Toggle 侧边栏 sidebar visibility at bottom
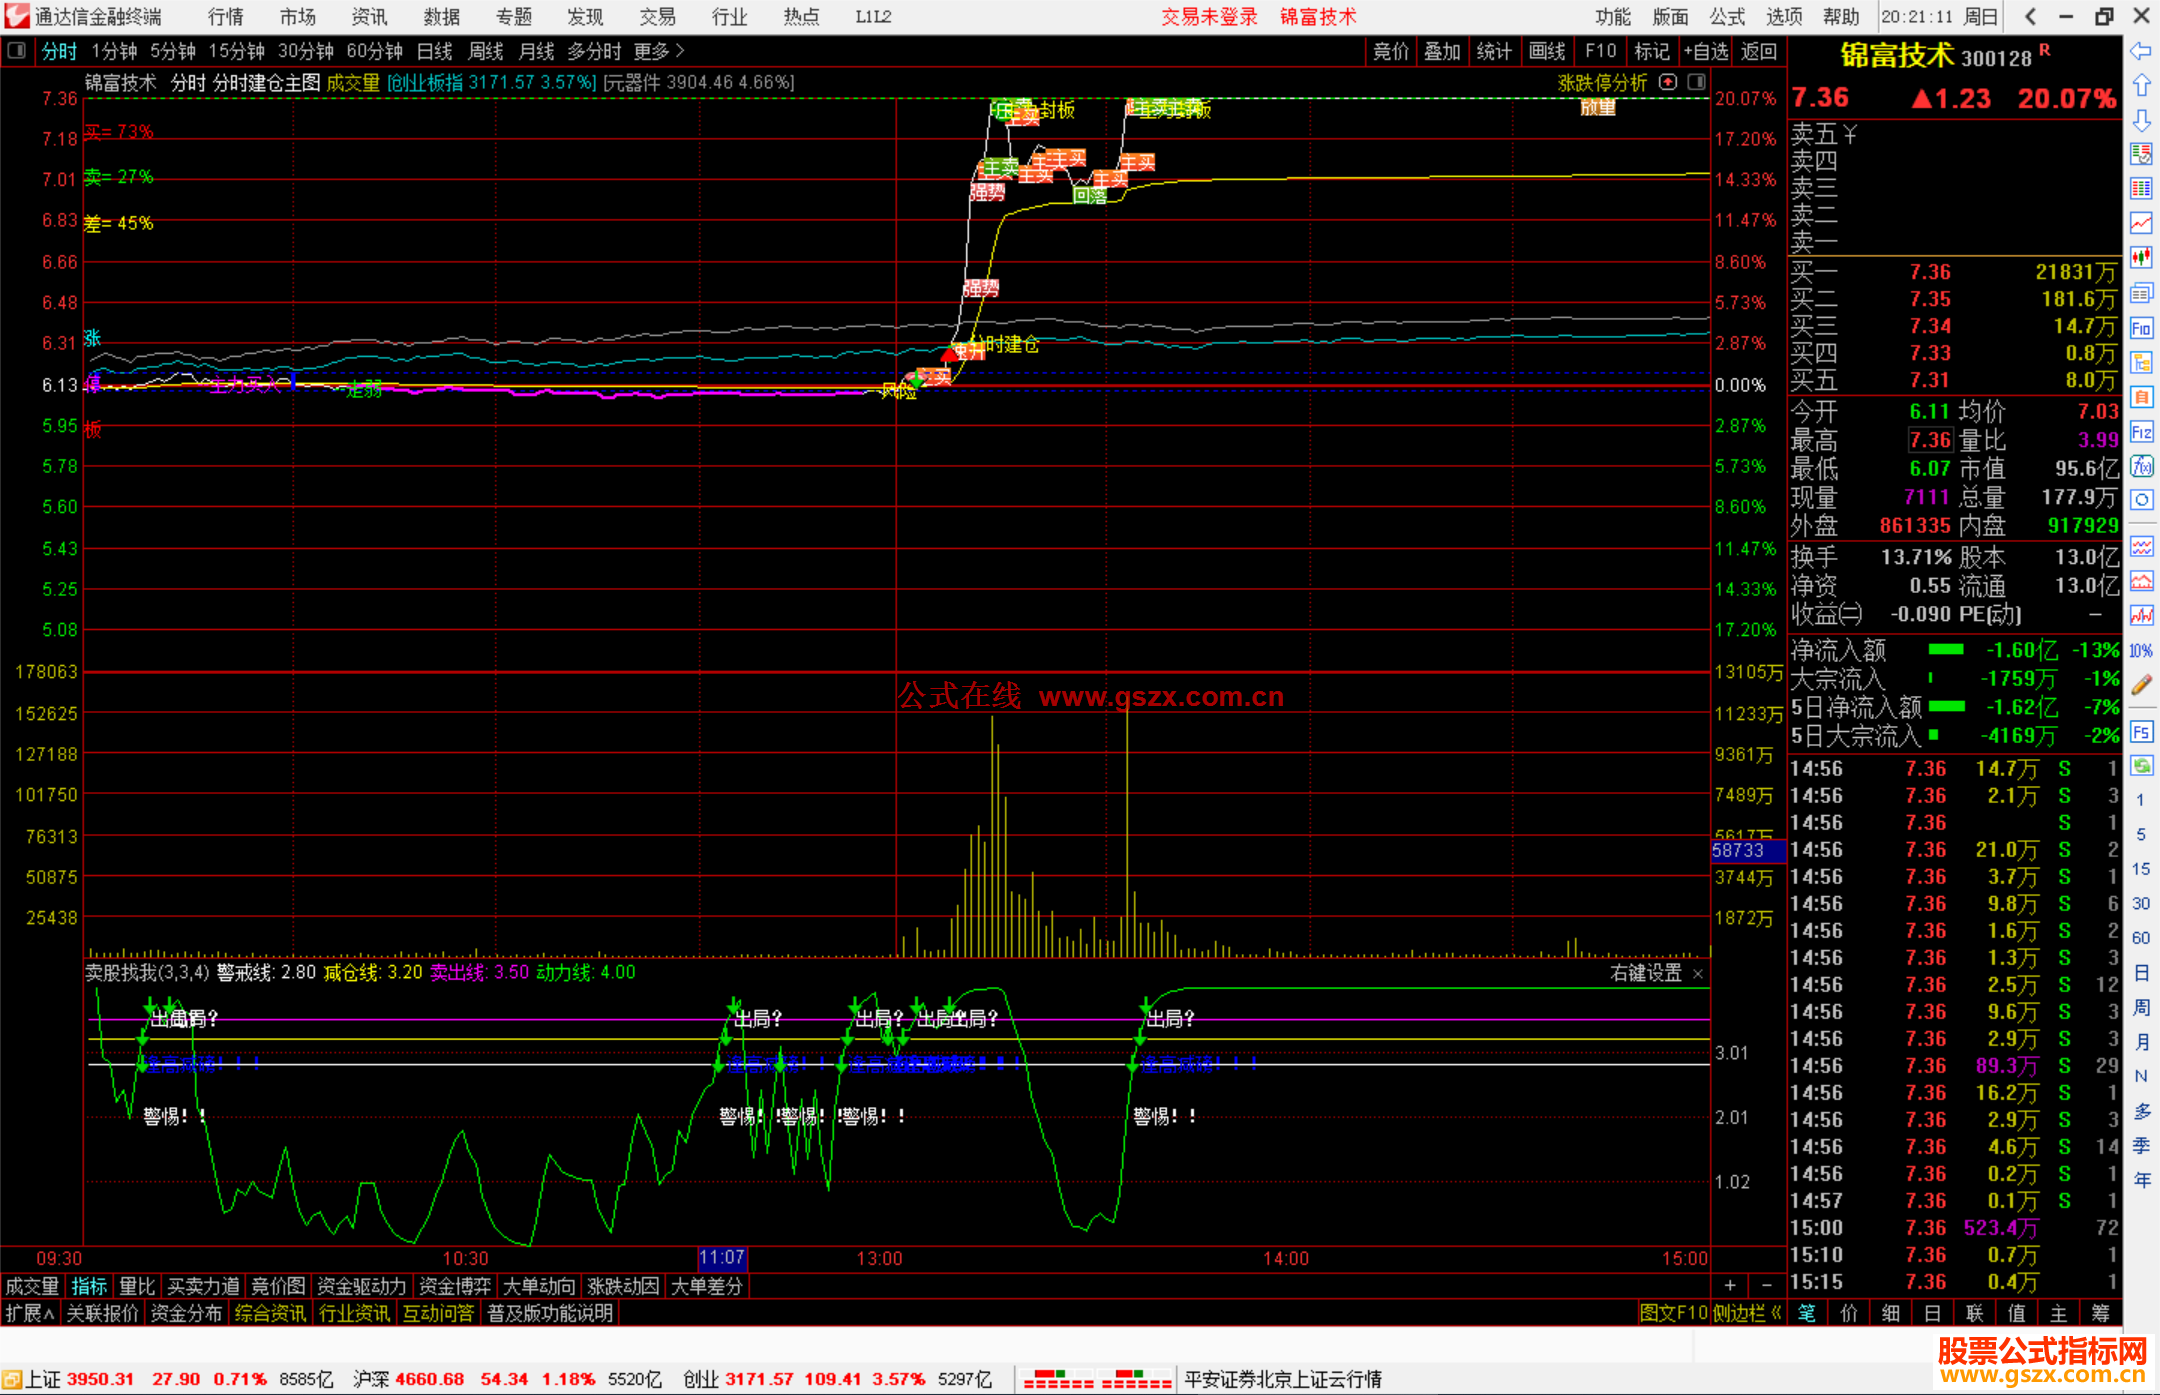Viewport: 2160px width, 1395px height. [1746, 1313]
